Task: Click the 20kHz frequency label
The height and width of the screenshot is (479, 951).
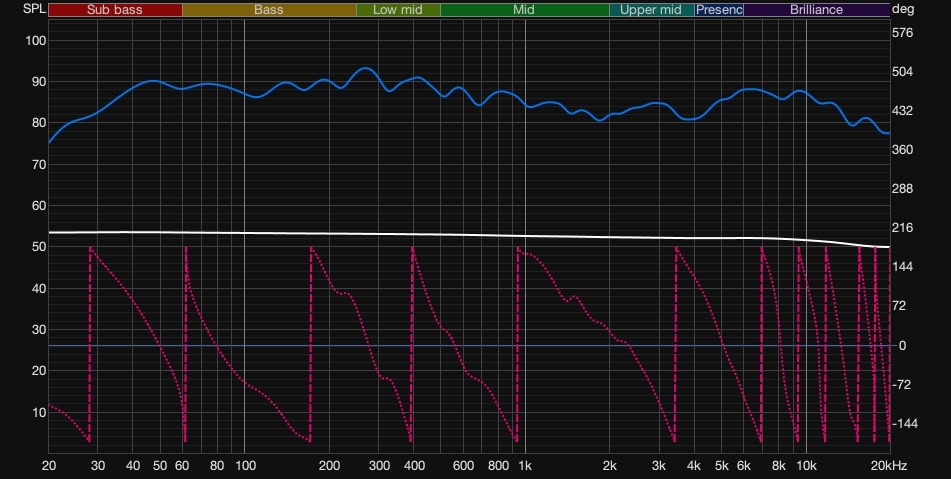Action: [890, 466]
